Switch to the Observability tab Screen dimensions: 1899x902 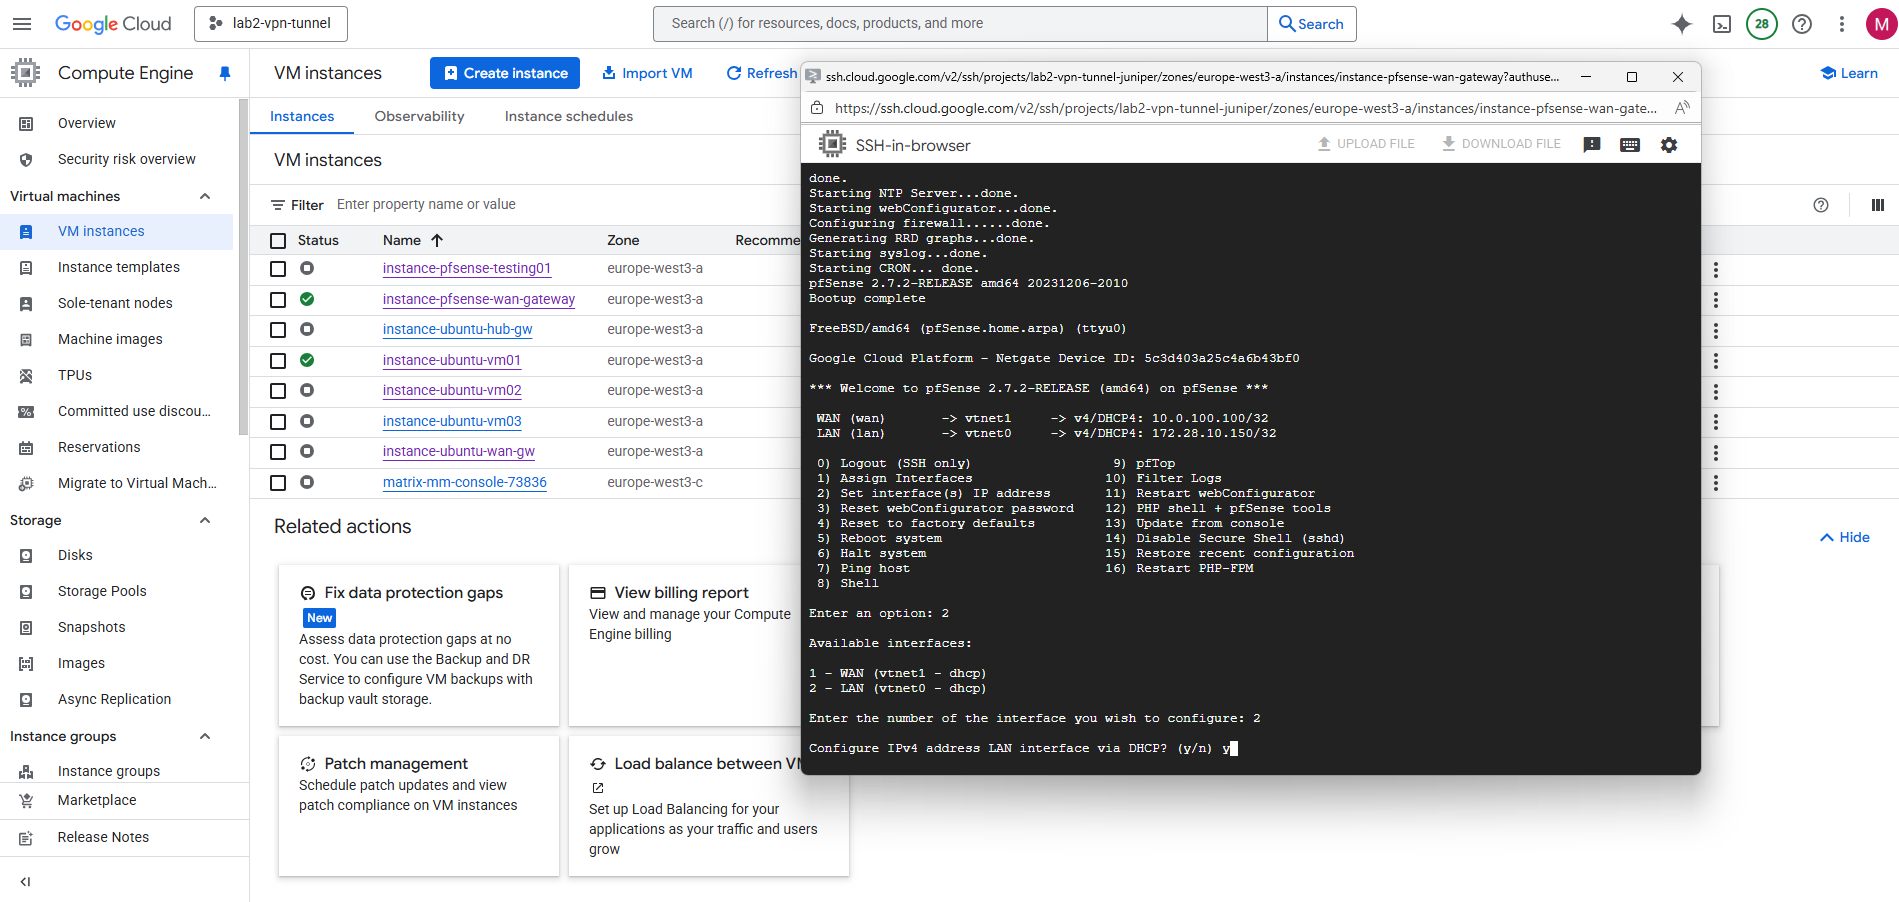point(419,116)
